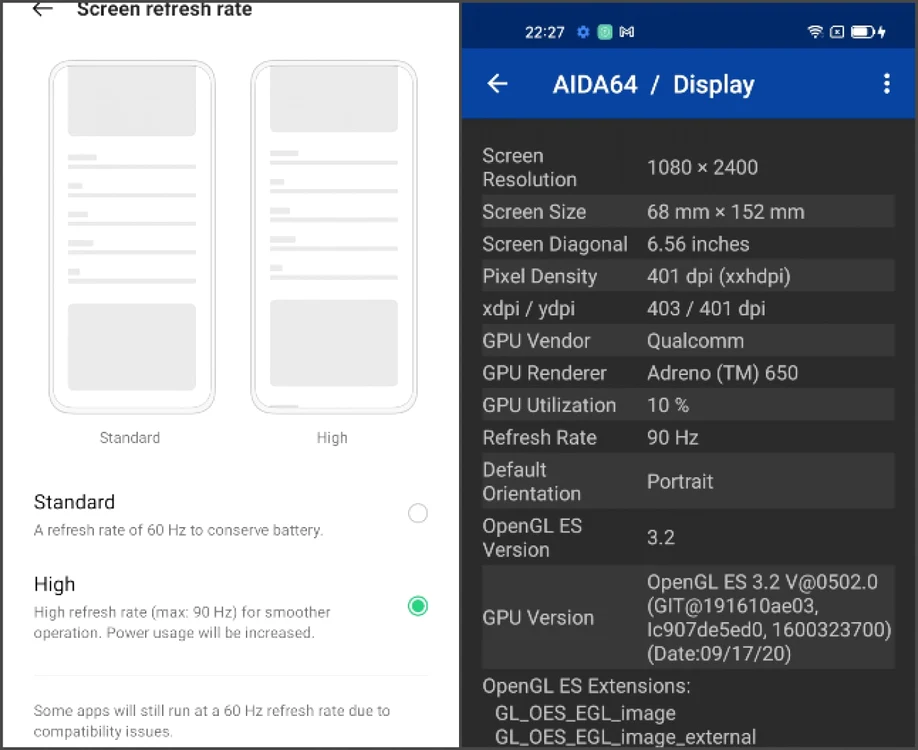Select the Standard 60 Hz radio button
Viewport: 918px width, 750px height.
point(417,513)
